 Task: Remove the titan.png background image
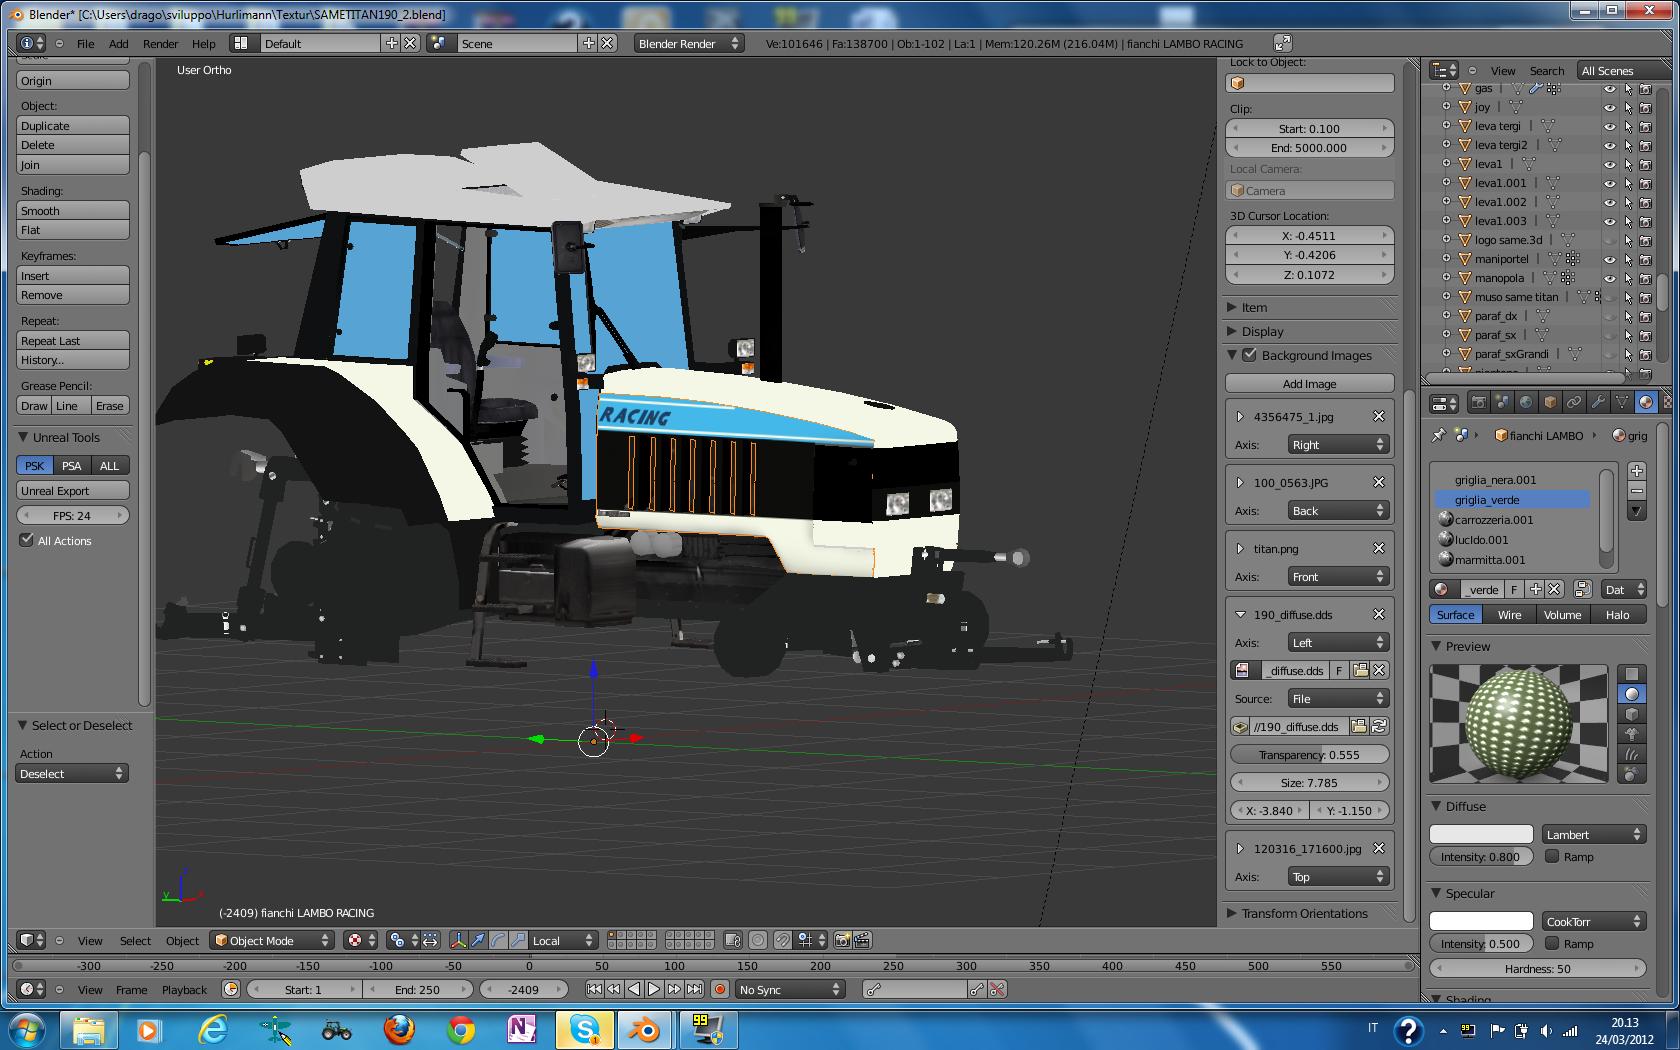[x=1379, y=548]
